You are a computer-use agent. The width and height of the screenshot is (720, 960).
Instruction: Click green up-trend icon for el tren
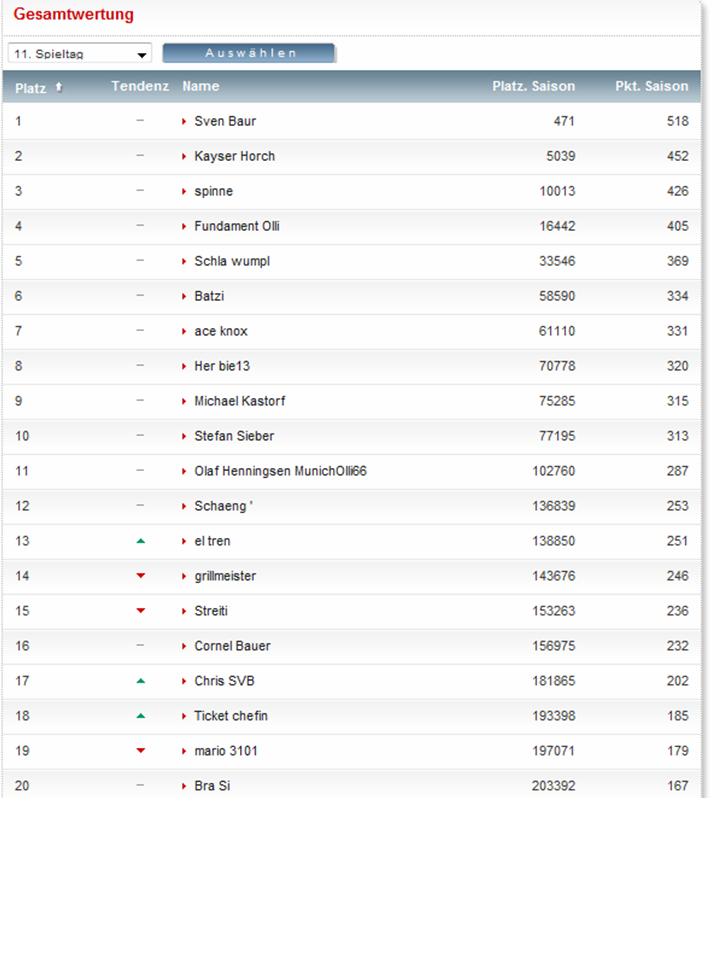(x=141, y=541)
